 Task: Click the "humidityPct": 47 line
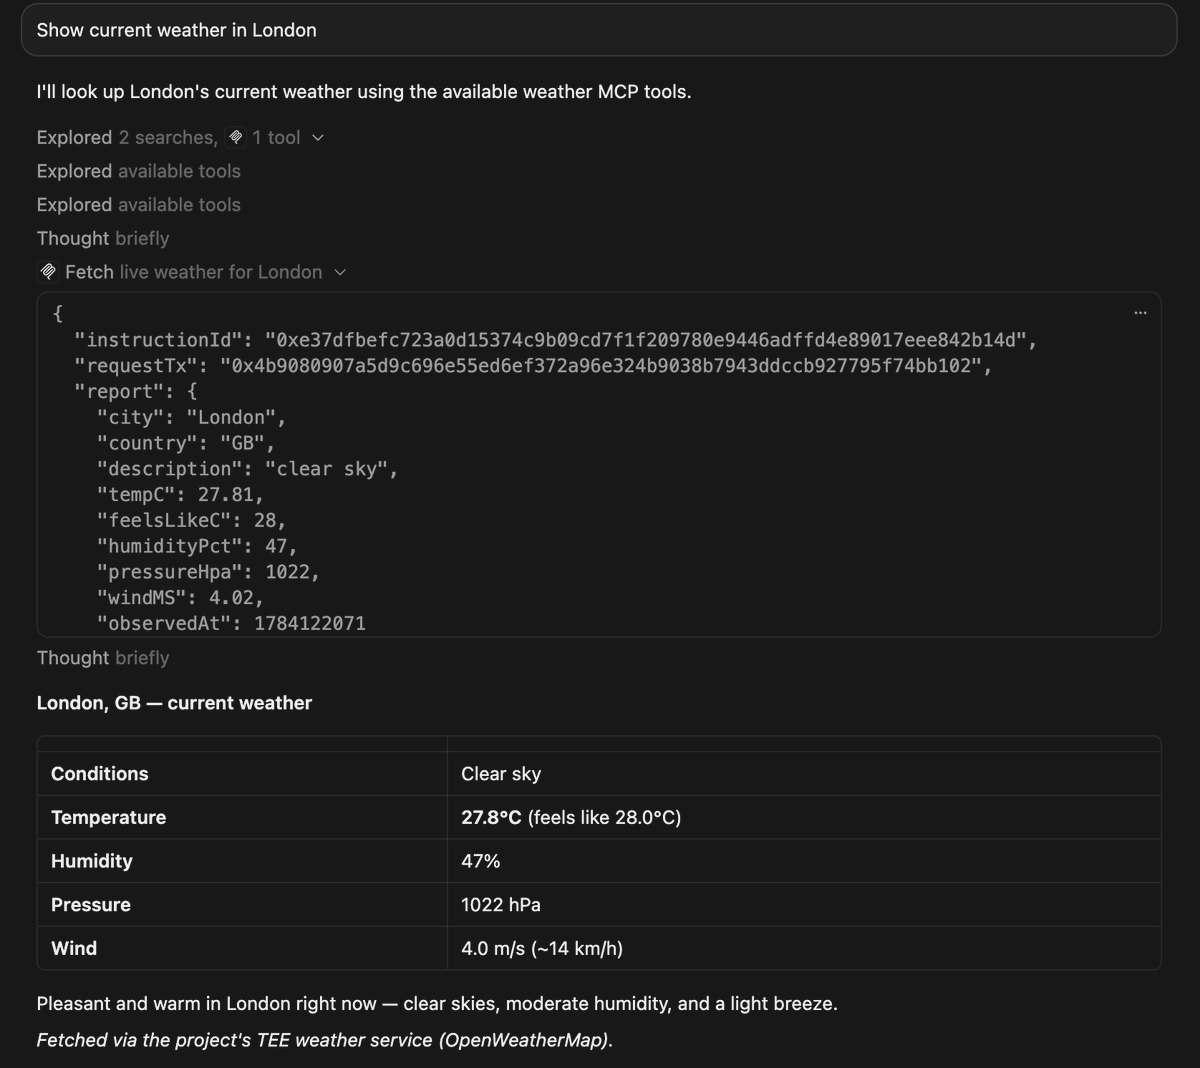197,546
